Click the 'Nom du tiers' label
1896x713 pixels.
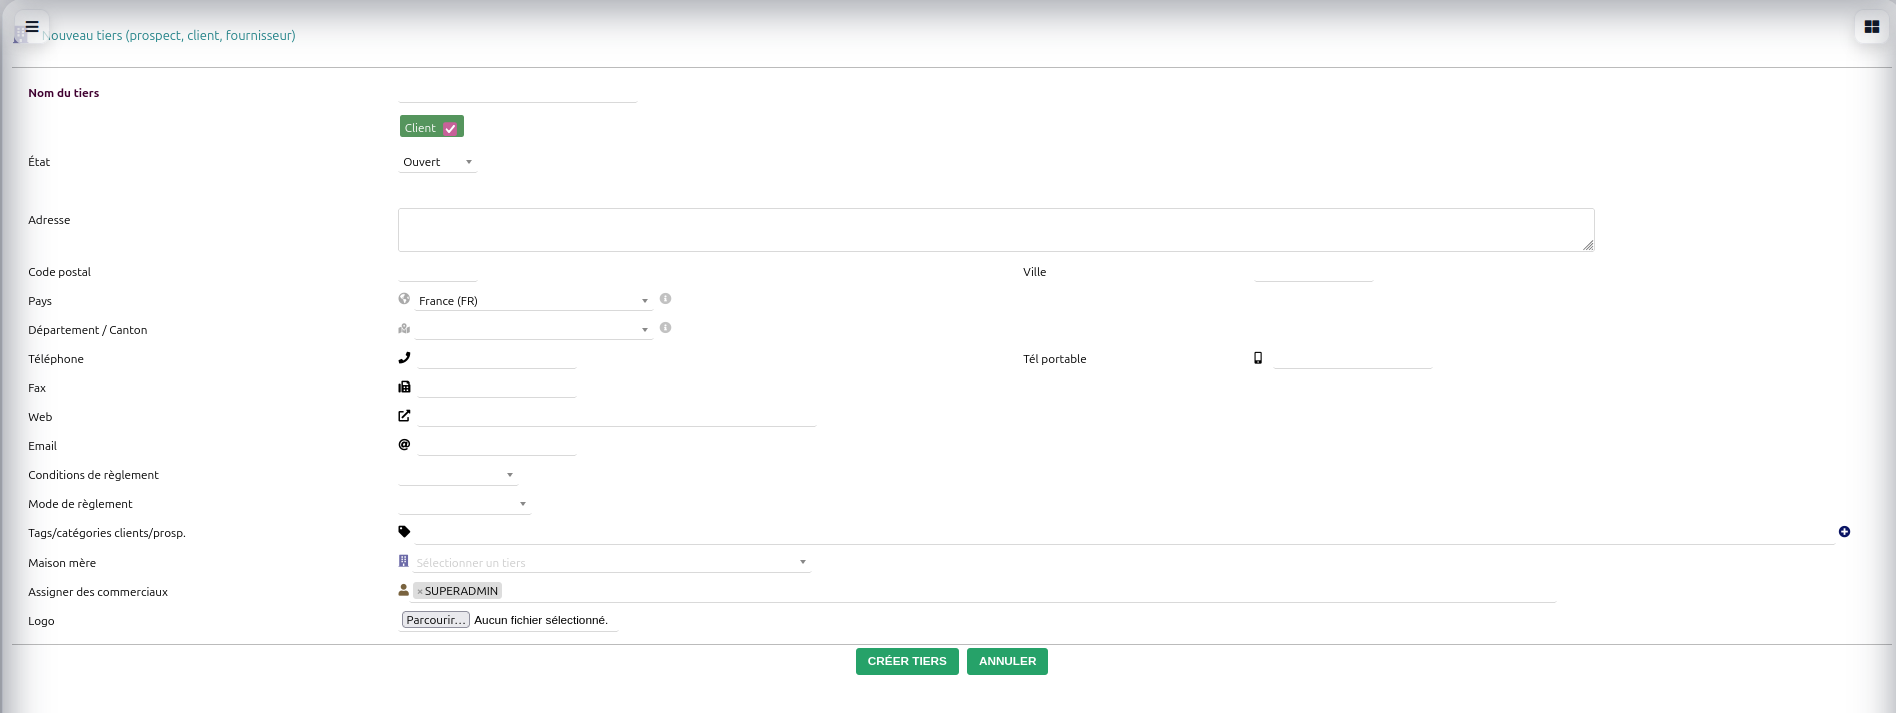pos(64,93)
